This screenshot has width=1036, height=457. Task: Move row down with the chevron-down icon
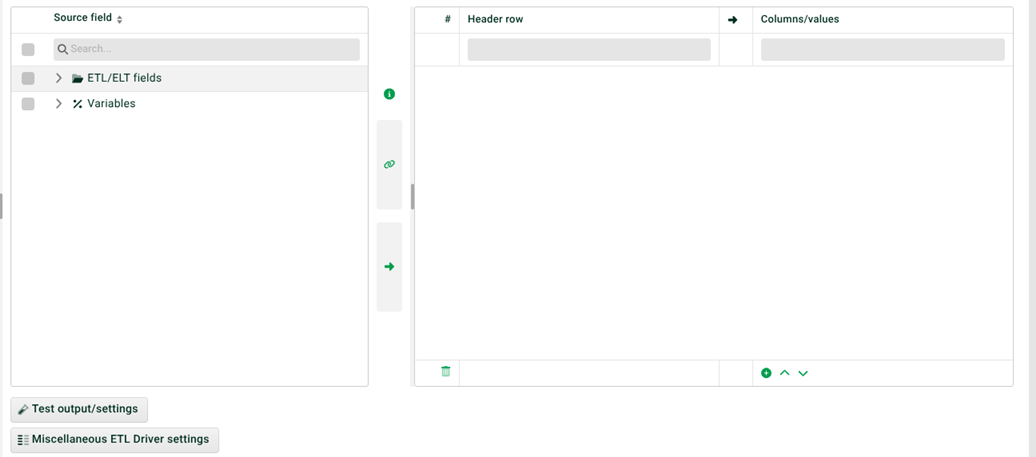803,373
